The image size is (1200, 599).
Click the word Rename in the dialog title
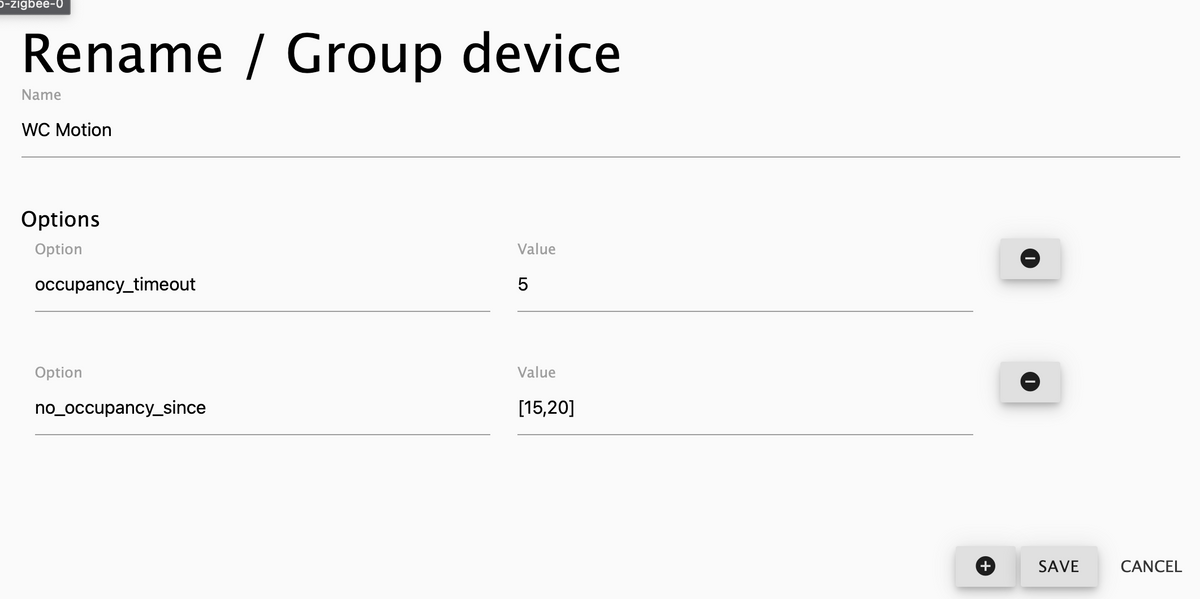point(121,53)
